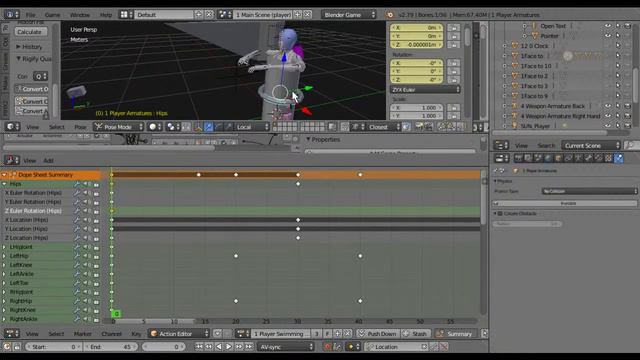Open the pivot point selector in viewport header
Screen dimensions: 640x360
coord(173,127)
